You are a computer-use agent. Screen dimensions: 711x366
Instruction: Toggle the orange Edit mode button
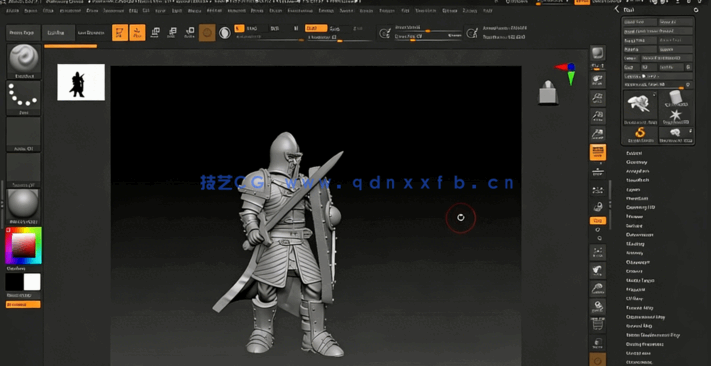[x=120, y=33]
